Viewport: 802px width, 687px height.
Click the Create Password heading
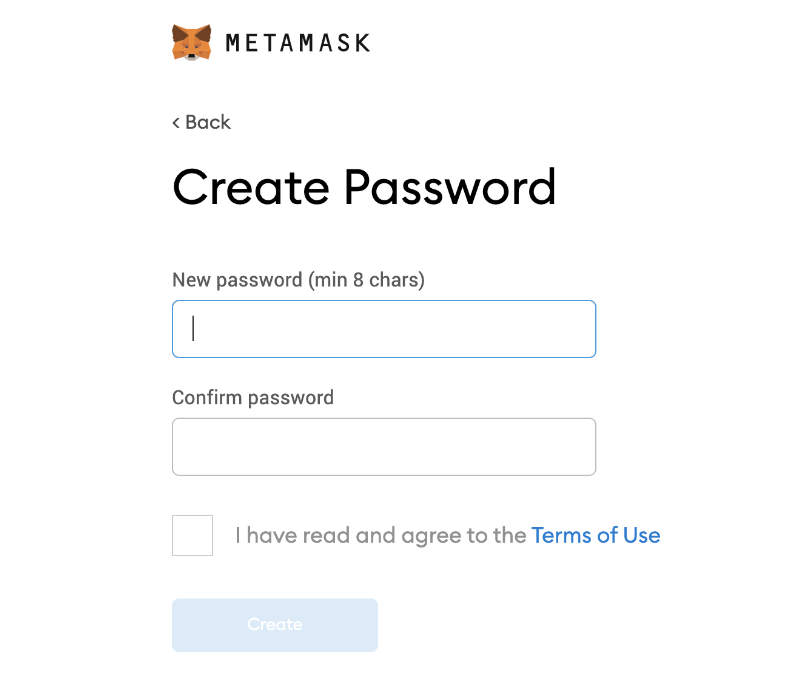point(364,188)
